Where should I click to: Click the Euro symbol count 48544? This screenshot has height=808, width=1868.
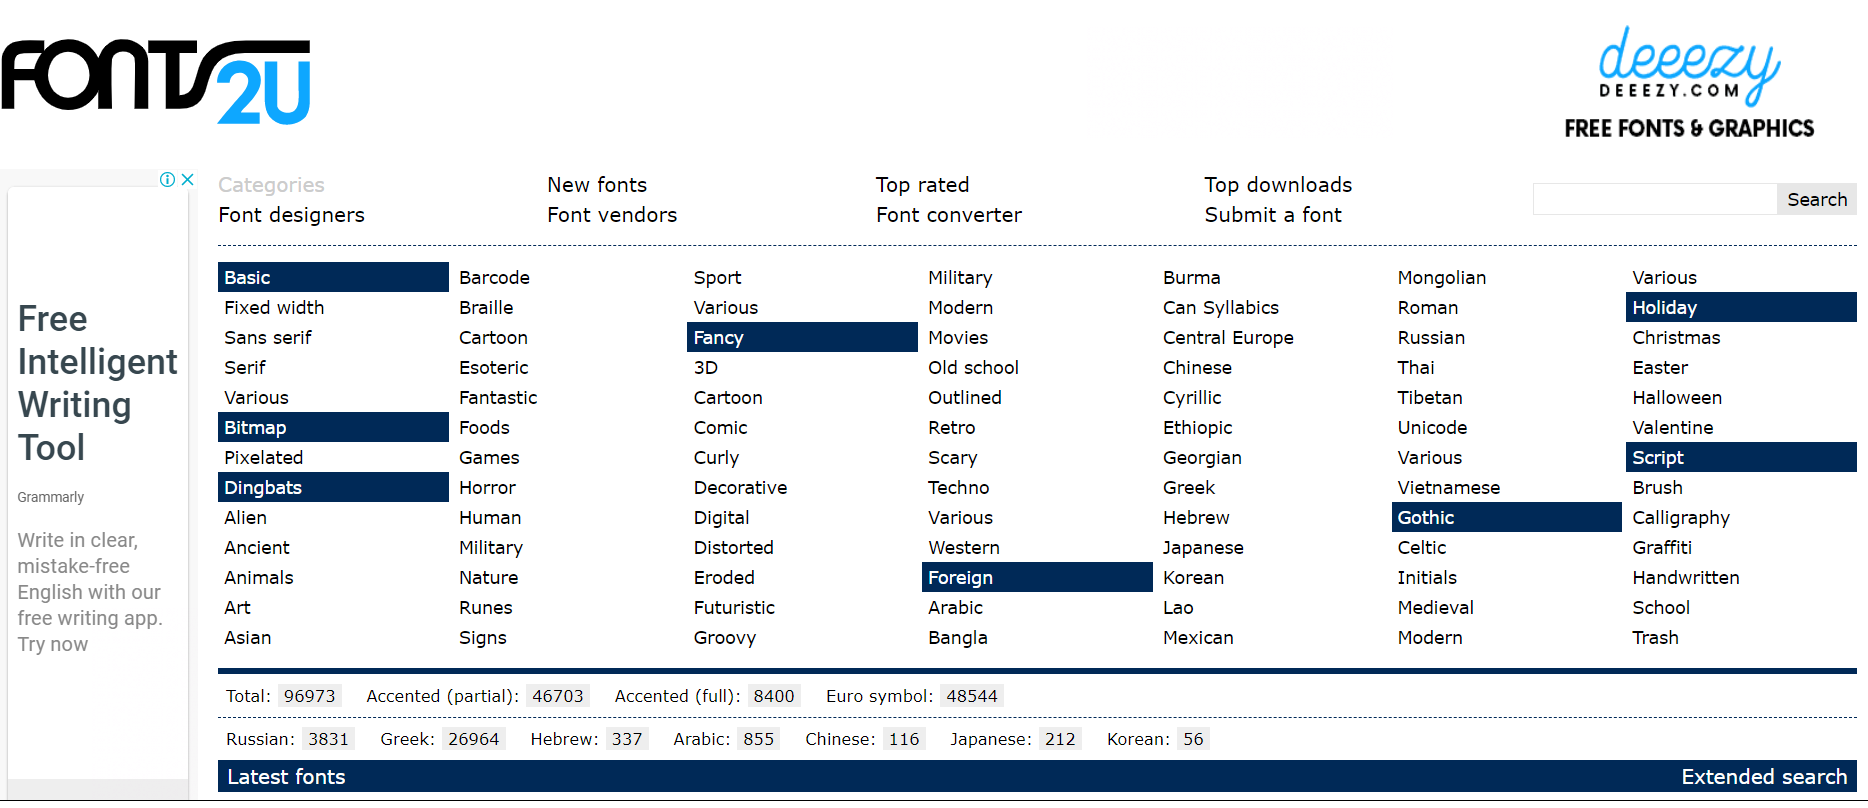pyautogui.click(x=971, y=696)
